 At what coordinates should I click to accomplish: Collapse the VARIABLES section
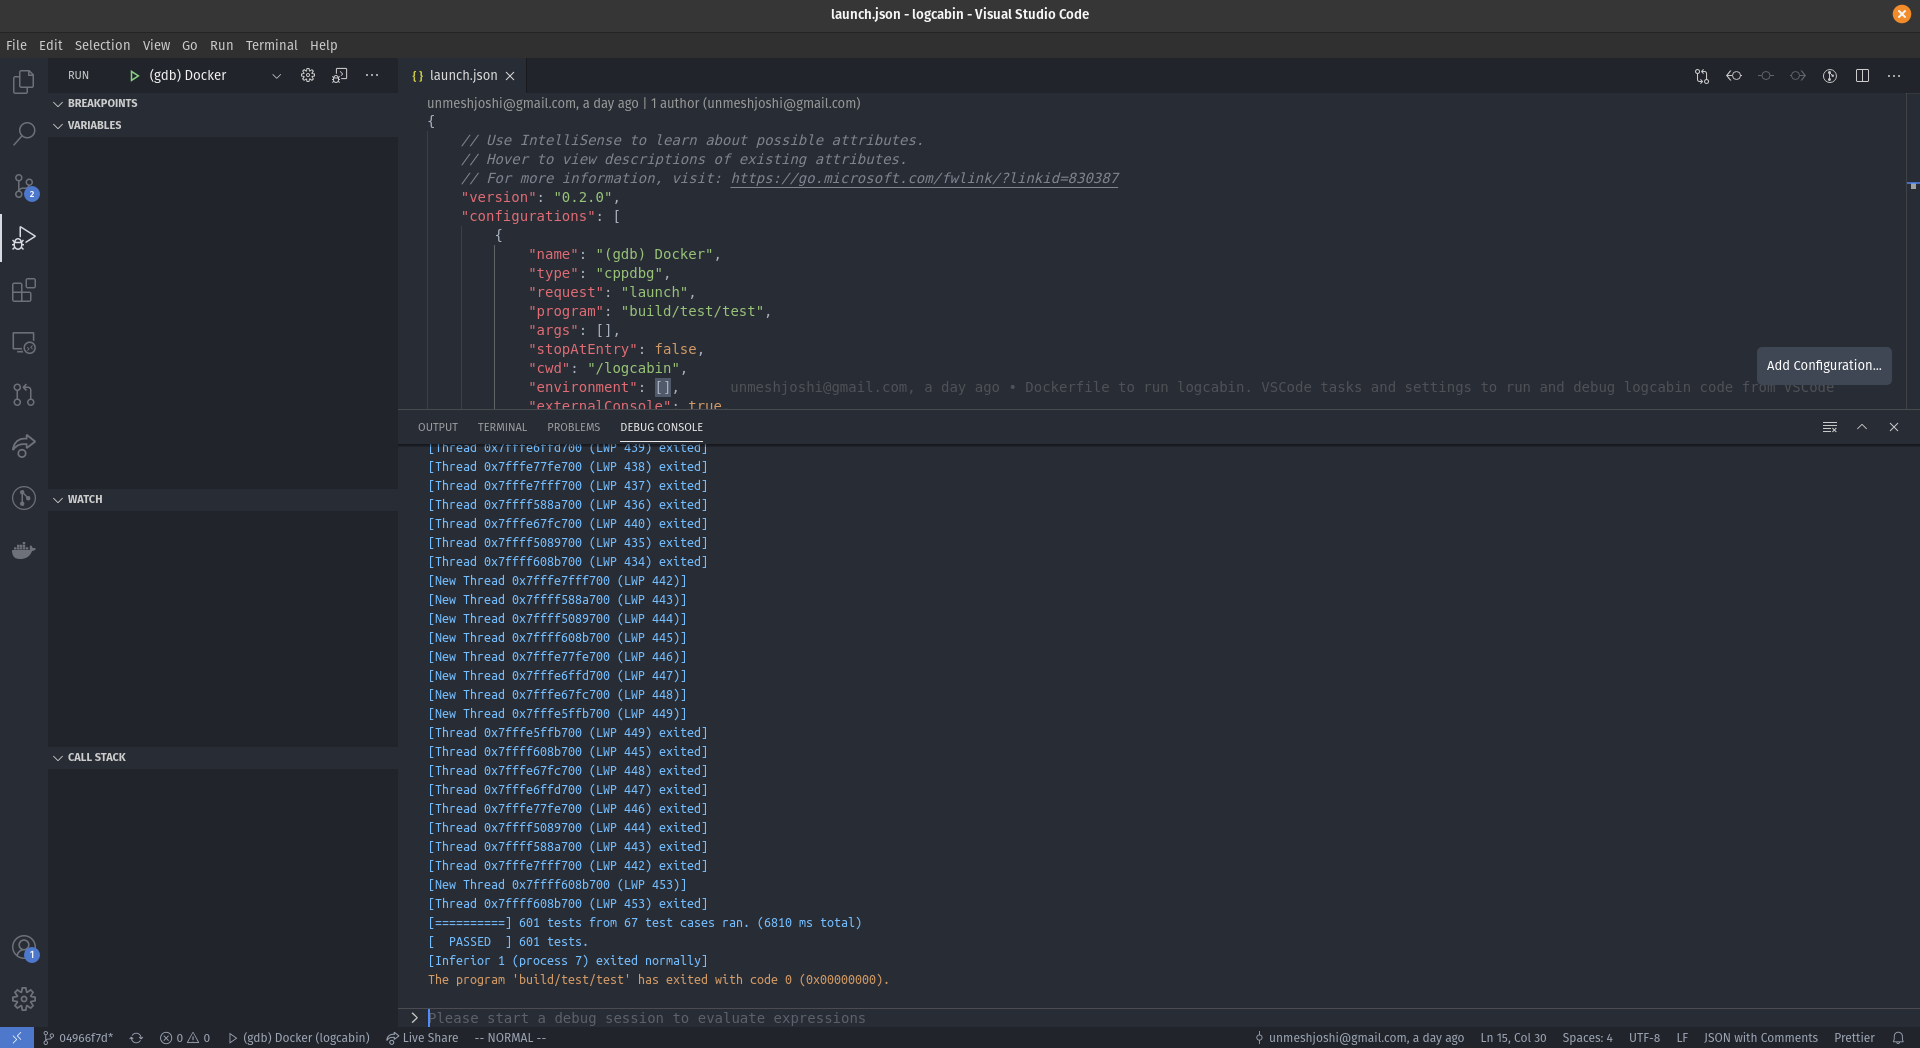[x=94, y=125]
